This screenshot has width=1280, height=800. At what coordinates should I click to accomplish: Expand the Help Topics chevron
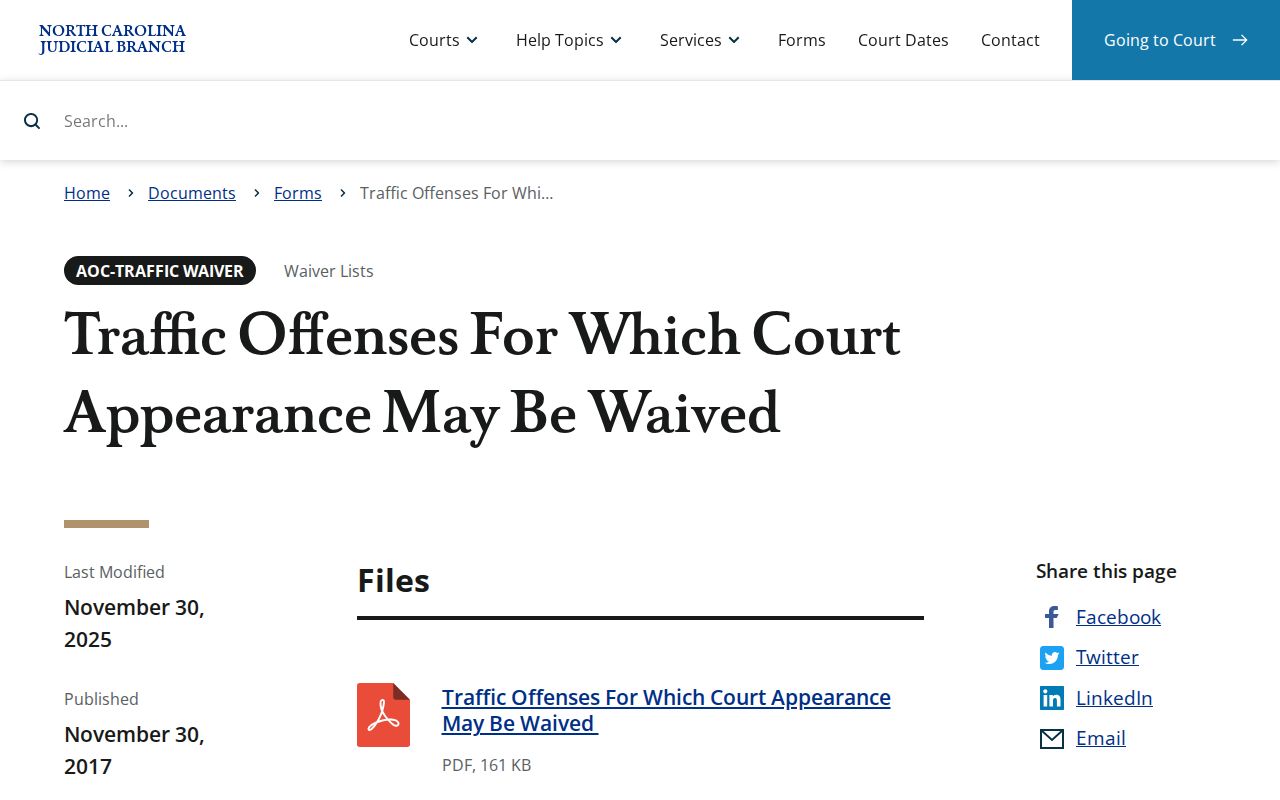pyautogui.click(x=616, y=40)
